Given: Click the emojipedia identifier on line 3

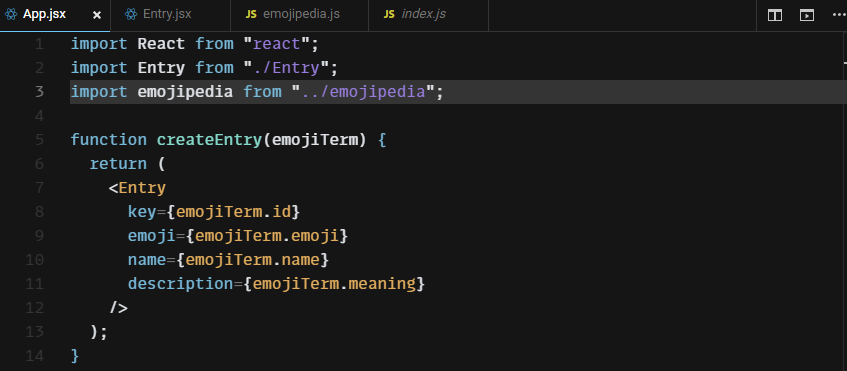Looking at the screenshot, I should (185, 92).
